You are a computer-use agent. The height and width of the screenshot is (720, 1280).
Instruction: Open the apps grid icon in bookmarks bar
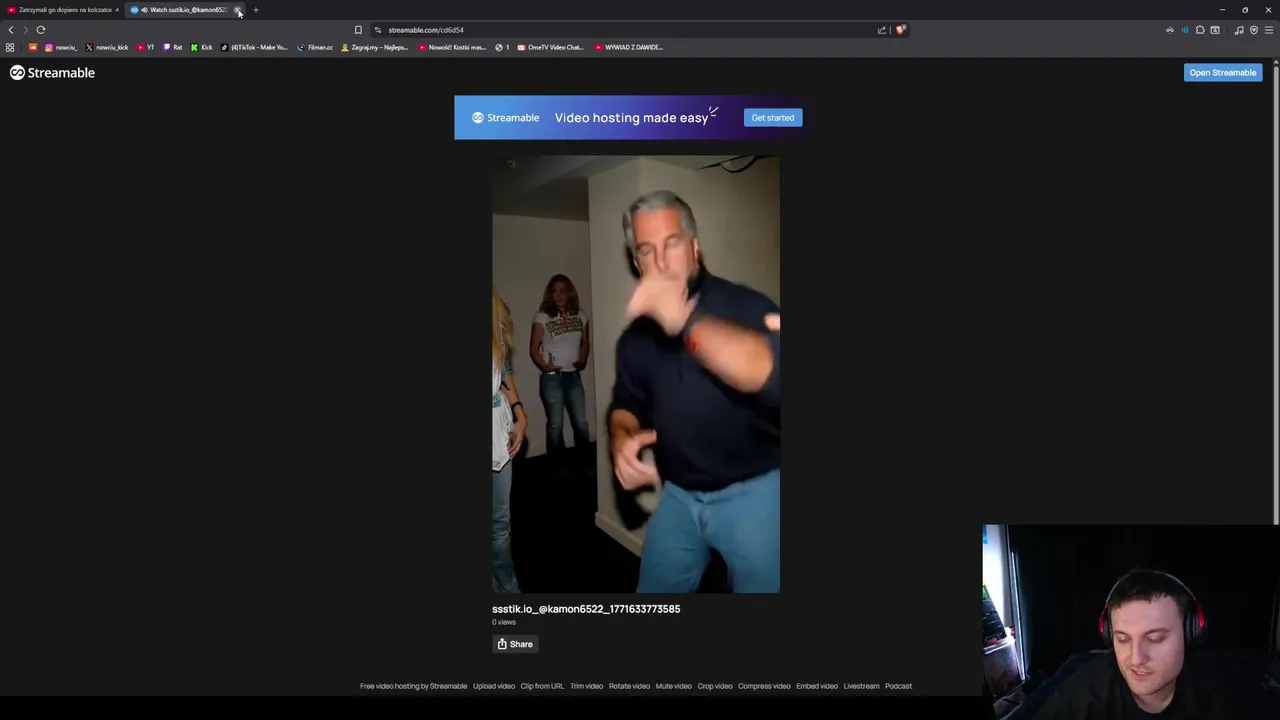[10, 47]
